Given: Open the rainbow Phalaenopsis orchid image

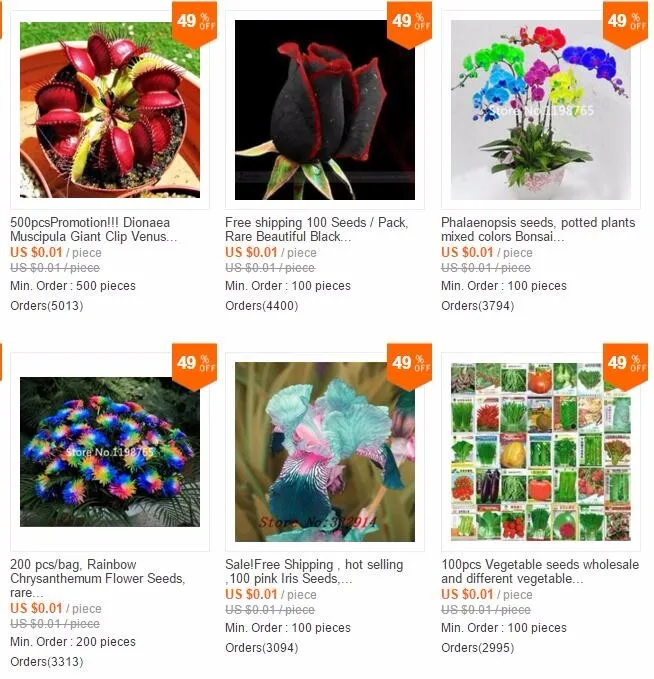Looking at the screenshot, I should [541, 110].
